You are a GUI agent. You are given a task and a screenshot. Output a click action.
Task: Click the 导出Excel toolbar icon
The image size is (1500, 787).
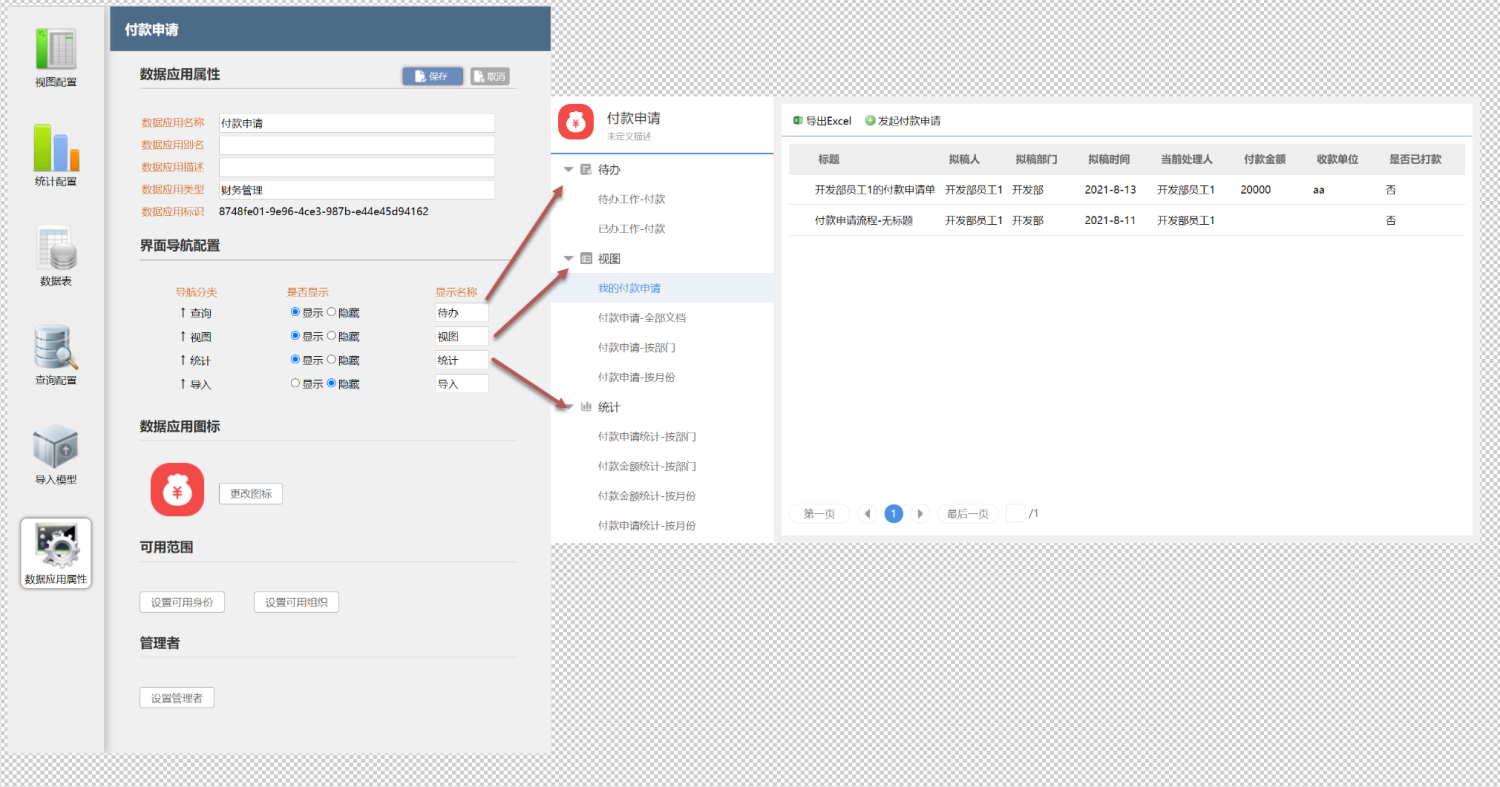797,121
